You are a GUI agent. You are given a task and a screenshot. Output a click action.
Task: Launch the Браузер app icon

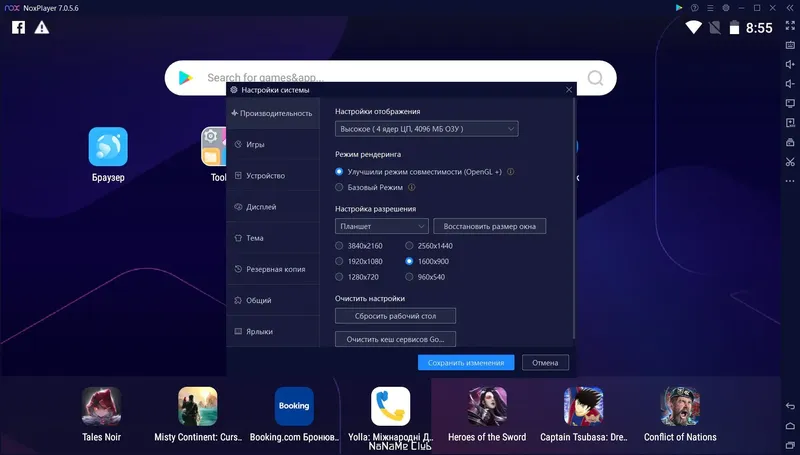tap(108, 146)
